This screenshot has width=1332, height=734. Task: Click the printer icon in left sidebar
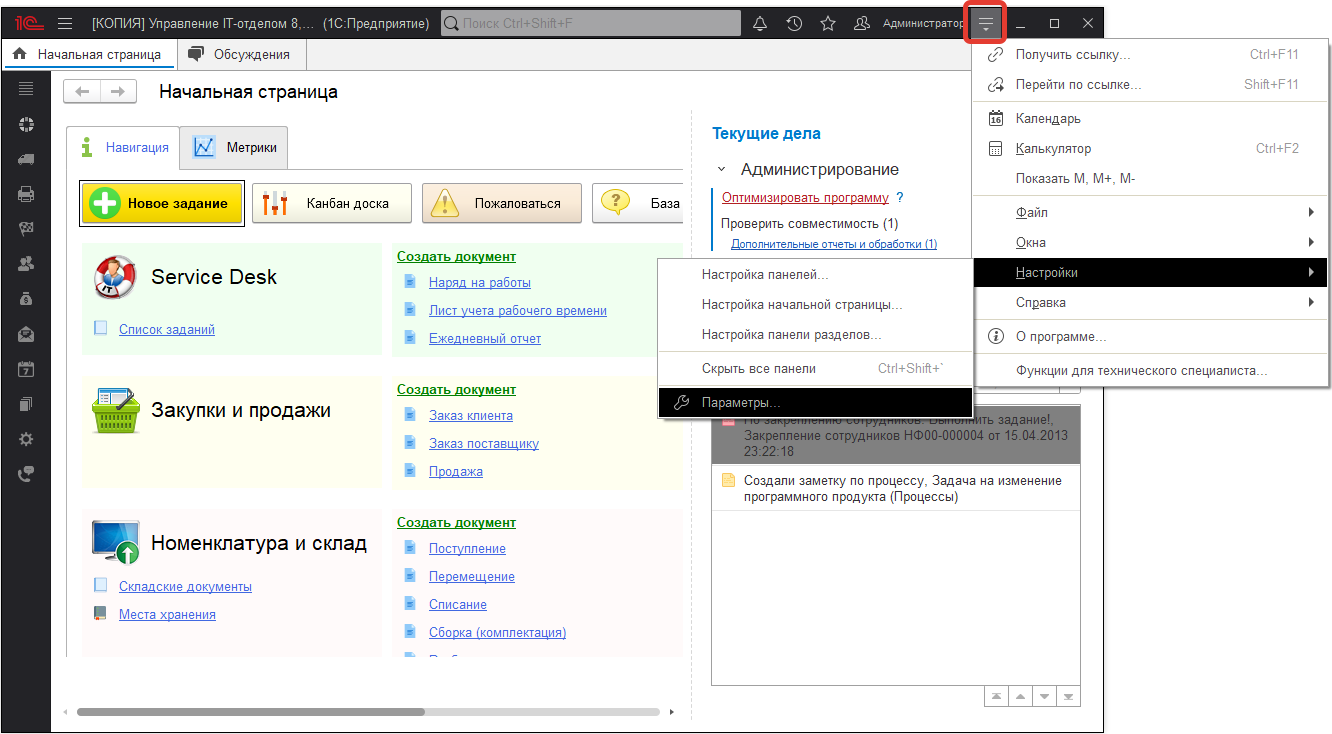[26, 194]
